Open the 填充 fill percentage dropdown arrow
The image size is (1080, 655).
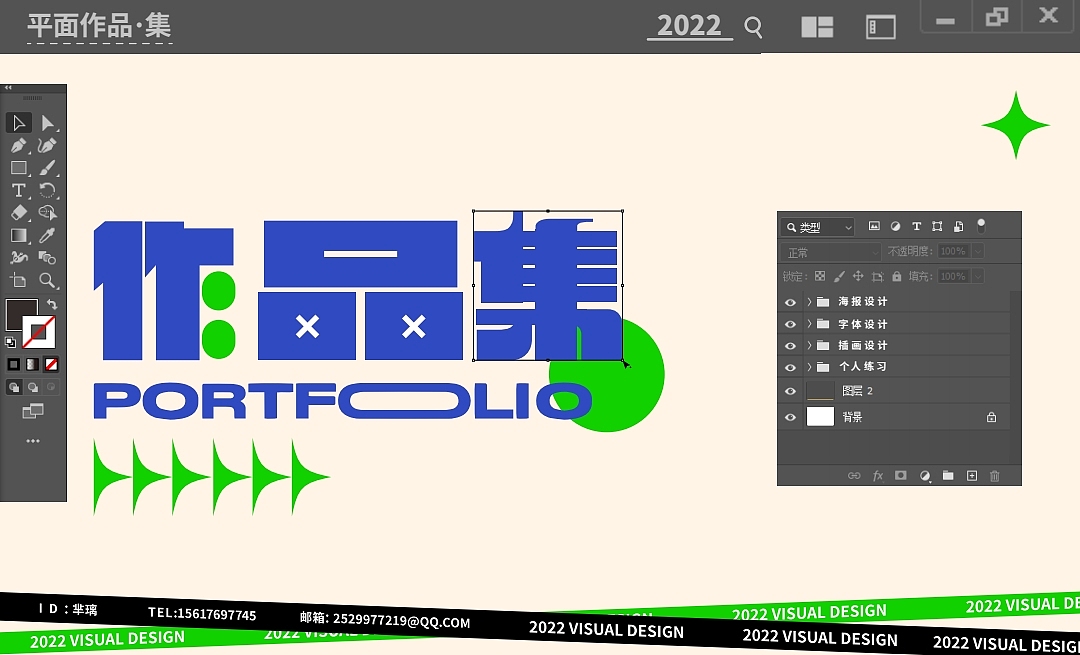(977, 276)
